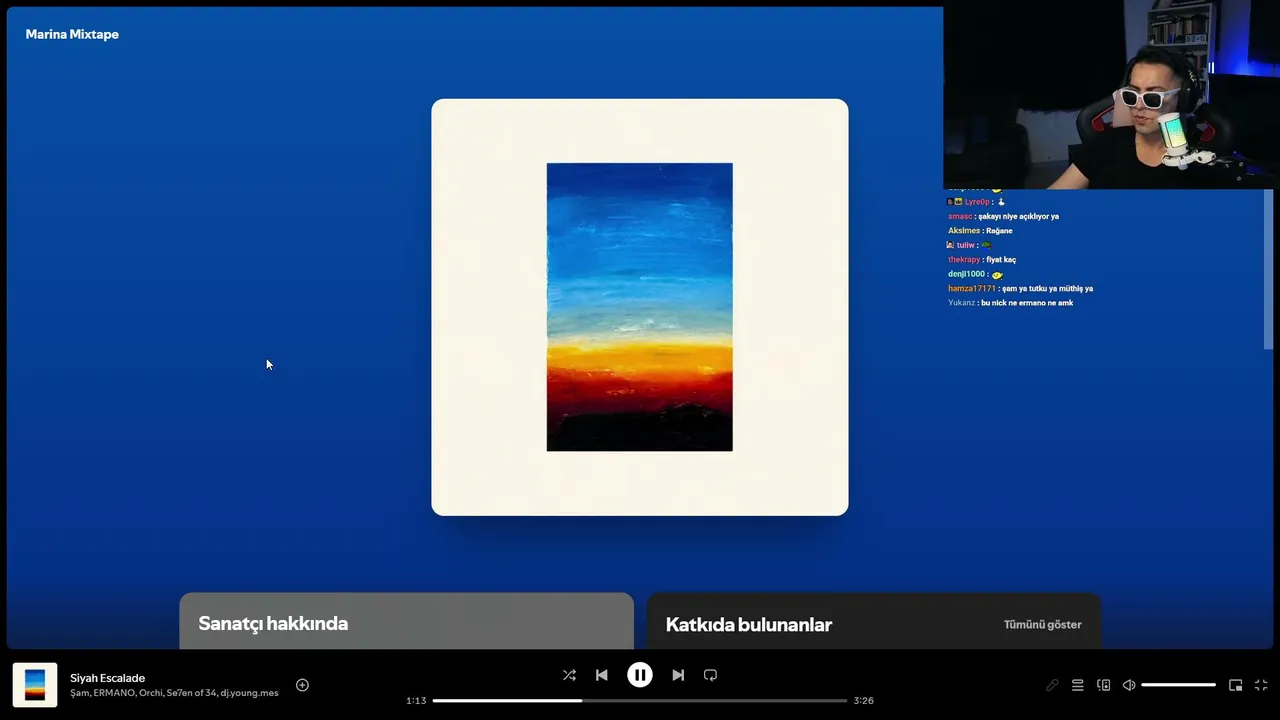Open the miniplayer
This screenshot has width=1280, height=720.
click(1235, 685)
